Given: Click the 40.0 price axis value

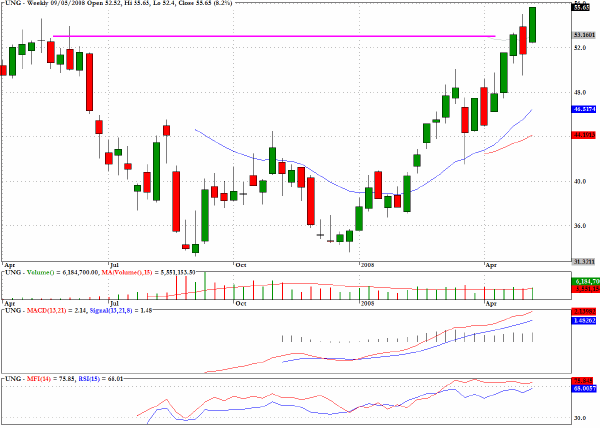Looking at the screenshot, I should click(x=580, y=181).
